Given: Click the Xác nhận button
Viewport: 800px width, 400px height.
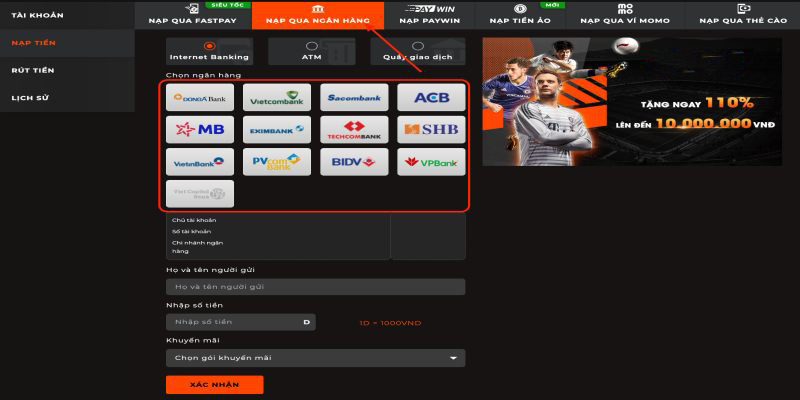Looking at the screenshot, I should click(214, 385).
